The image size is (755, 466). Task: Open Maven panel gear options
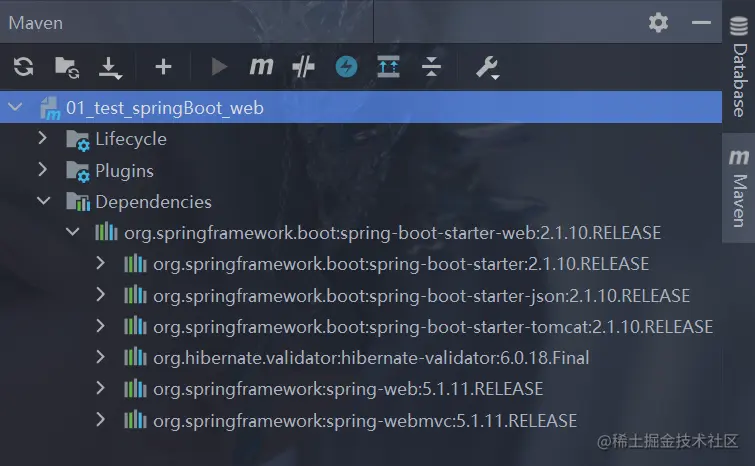click(658, 23)
